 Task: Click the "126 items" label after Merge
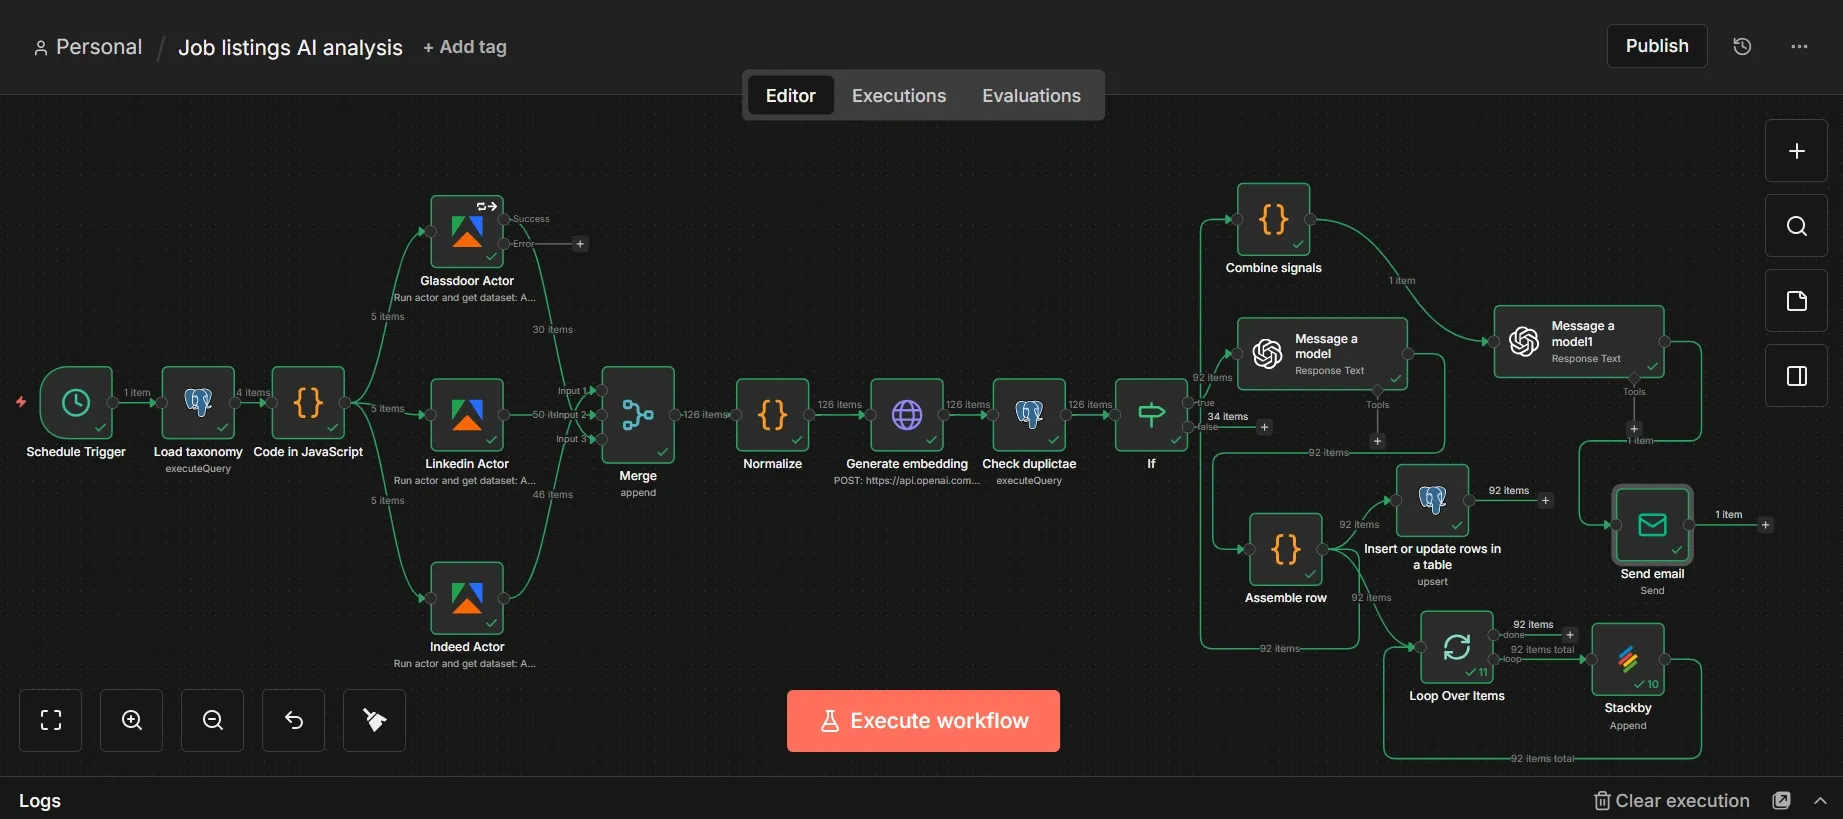tap(706, 414)
